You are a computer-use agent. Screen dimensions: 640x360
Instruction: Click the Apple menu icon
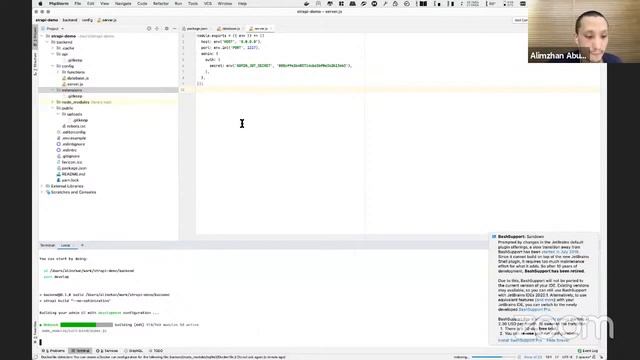pos(40,4)
